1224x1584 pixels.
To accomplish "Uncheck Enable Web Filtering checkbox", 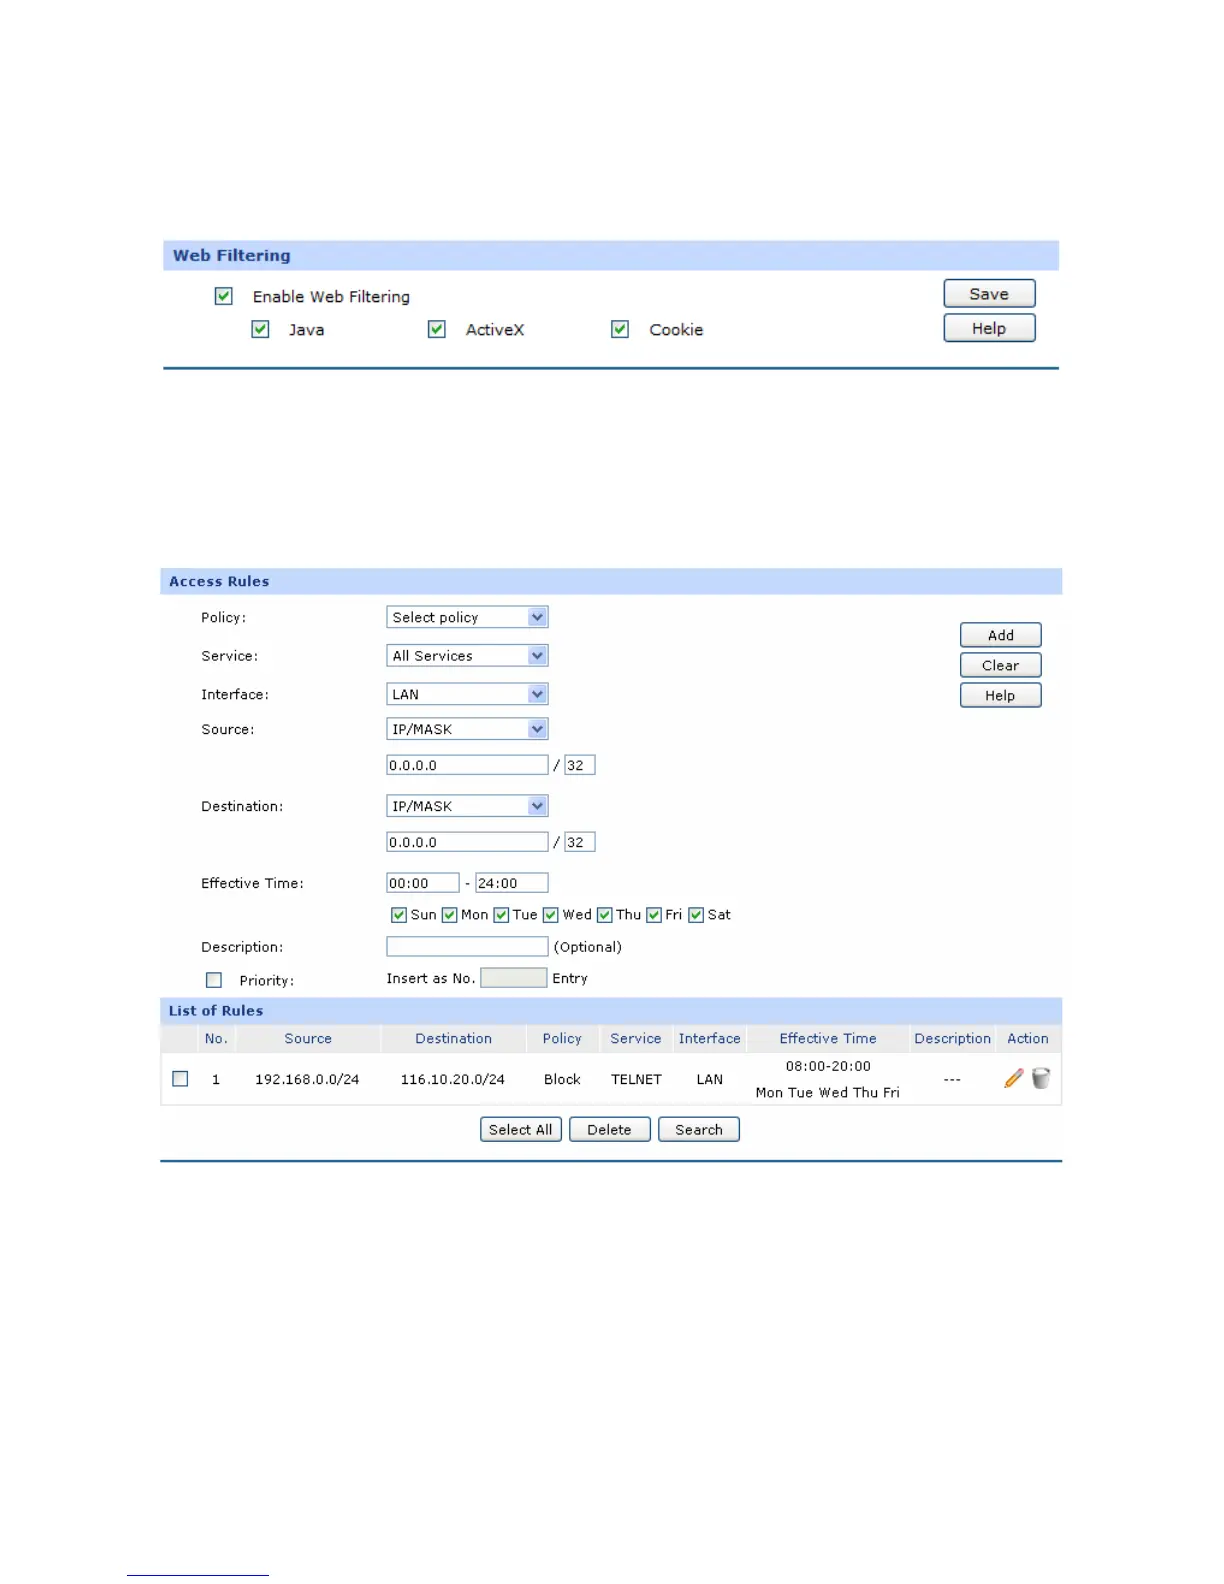I will tap(224, 296).
